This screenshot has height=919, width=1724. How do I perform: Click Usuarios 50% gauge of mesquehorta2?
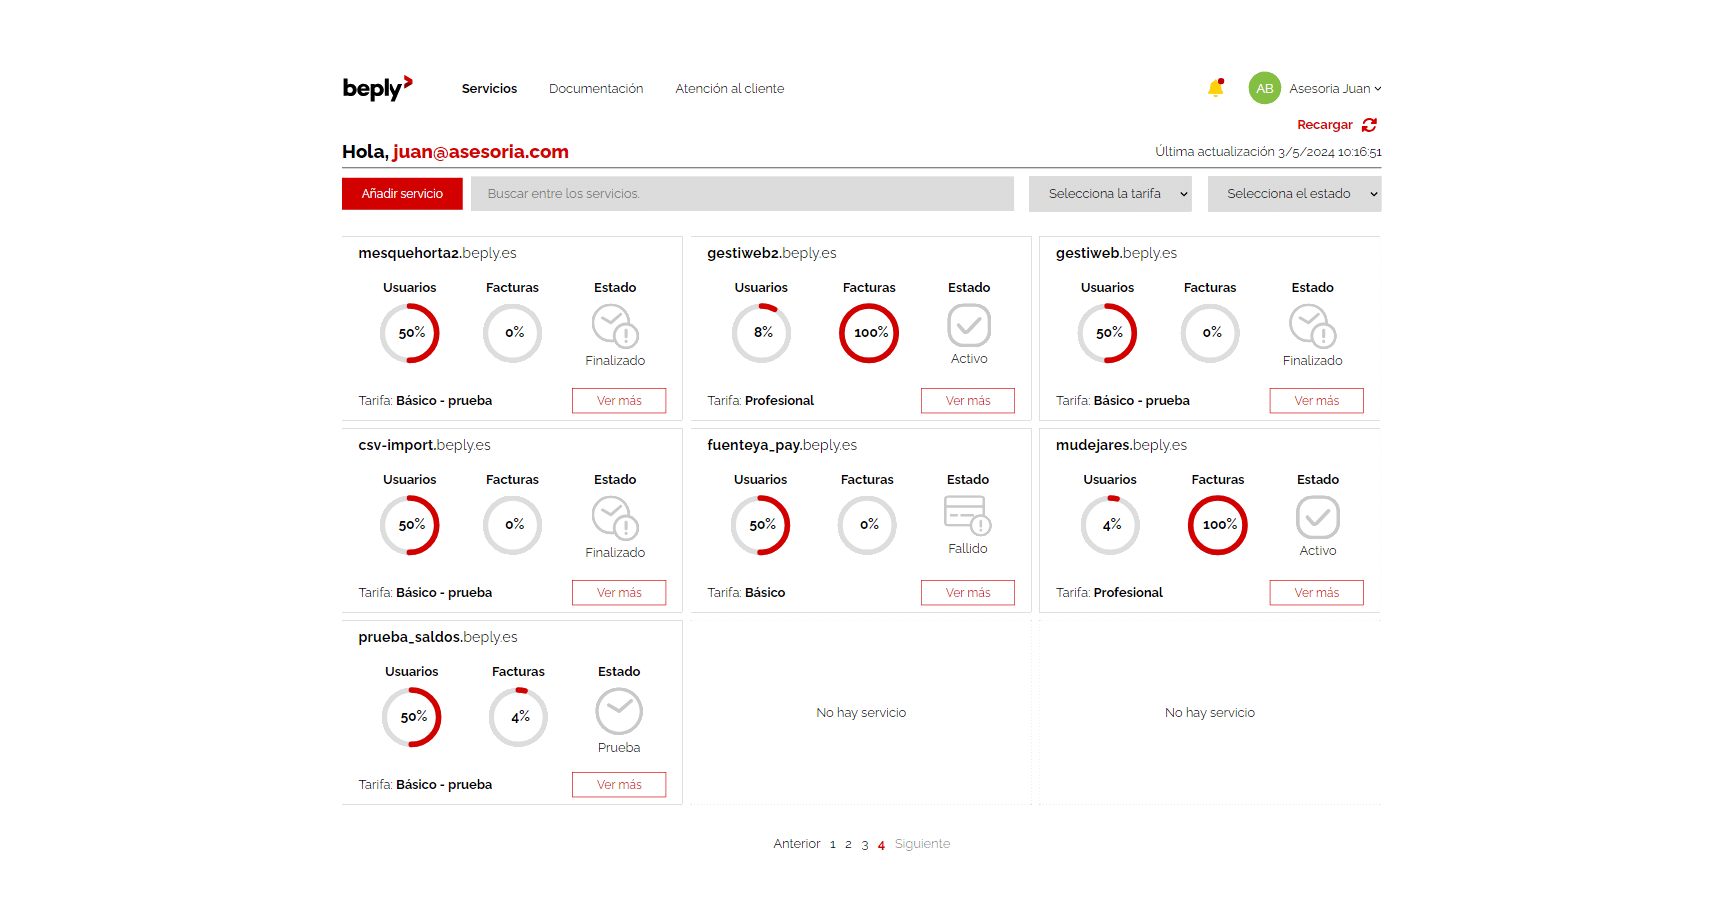tap(410, 333)
